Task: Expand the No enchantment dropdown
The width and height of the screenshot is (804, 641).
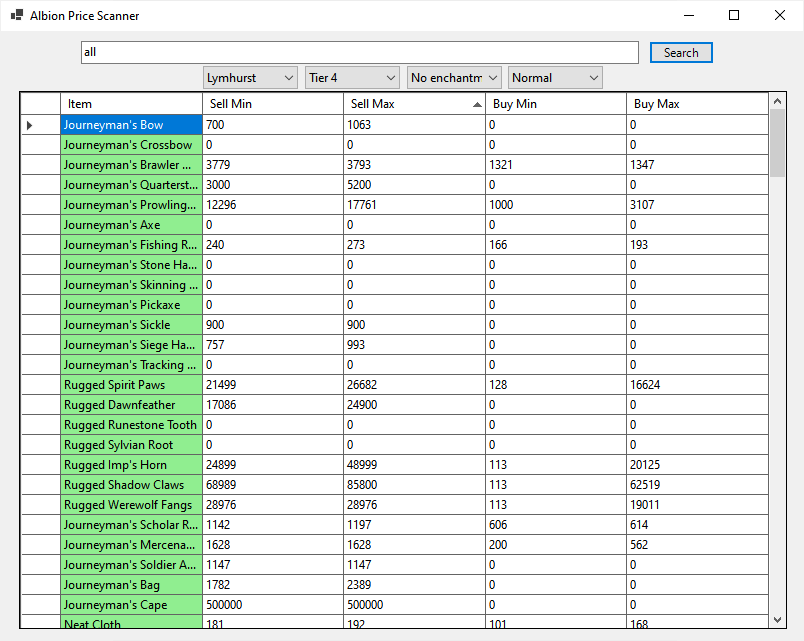Action: tap(454, 77)
